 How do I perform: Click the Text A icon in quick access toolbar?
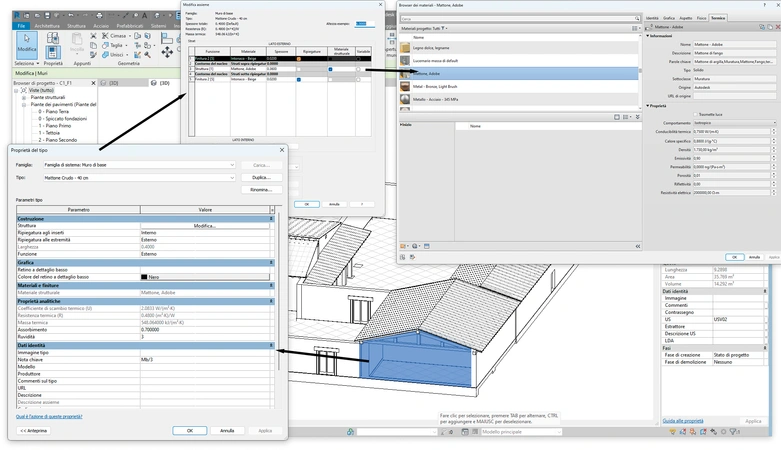coord(142,16)
